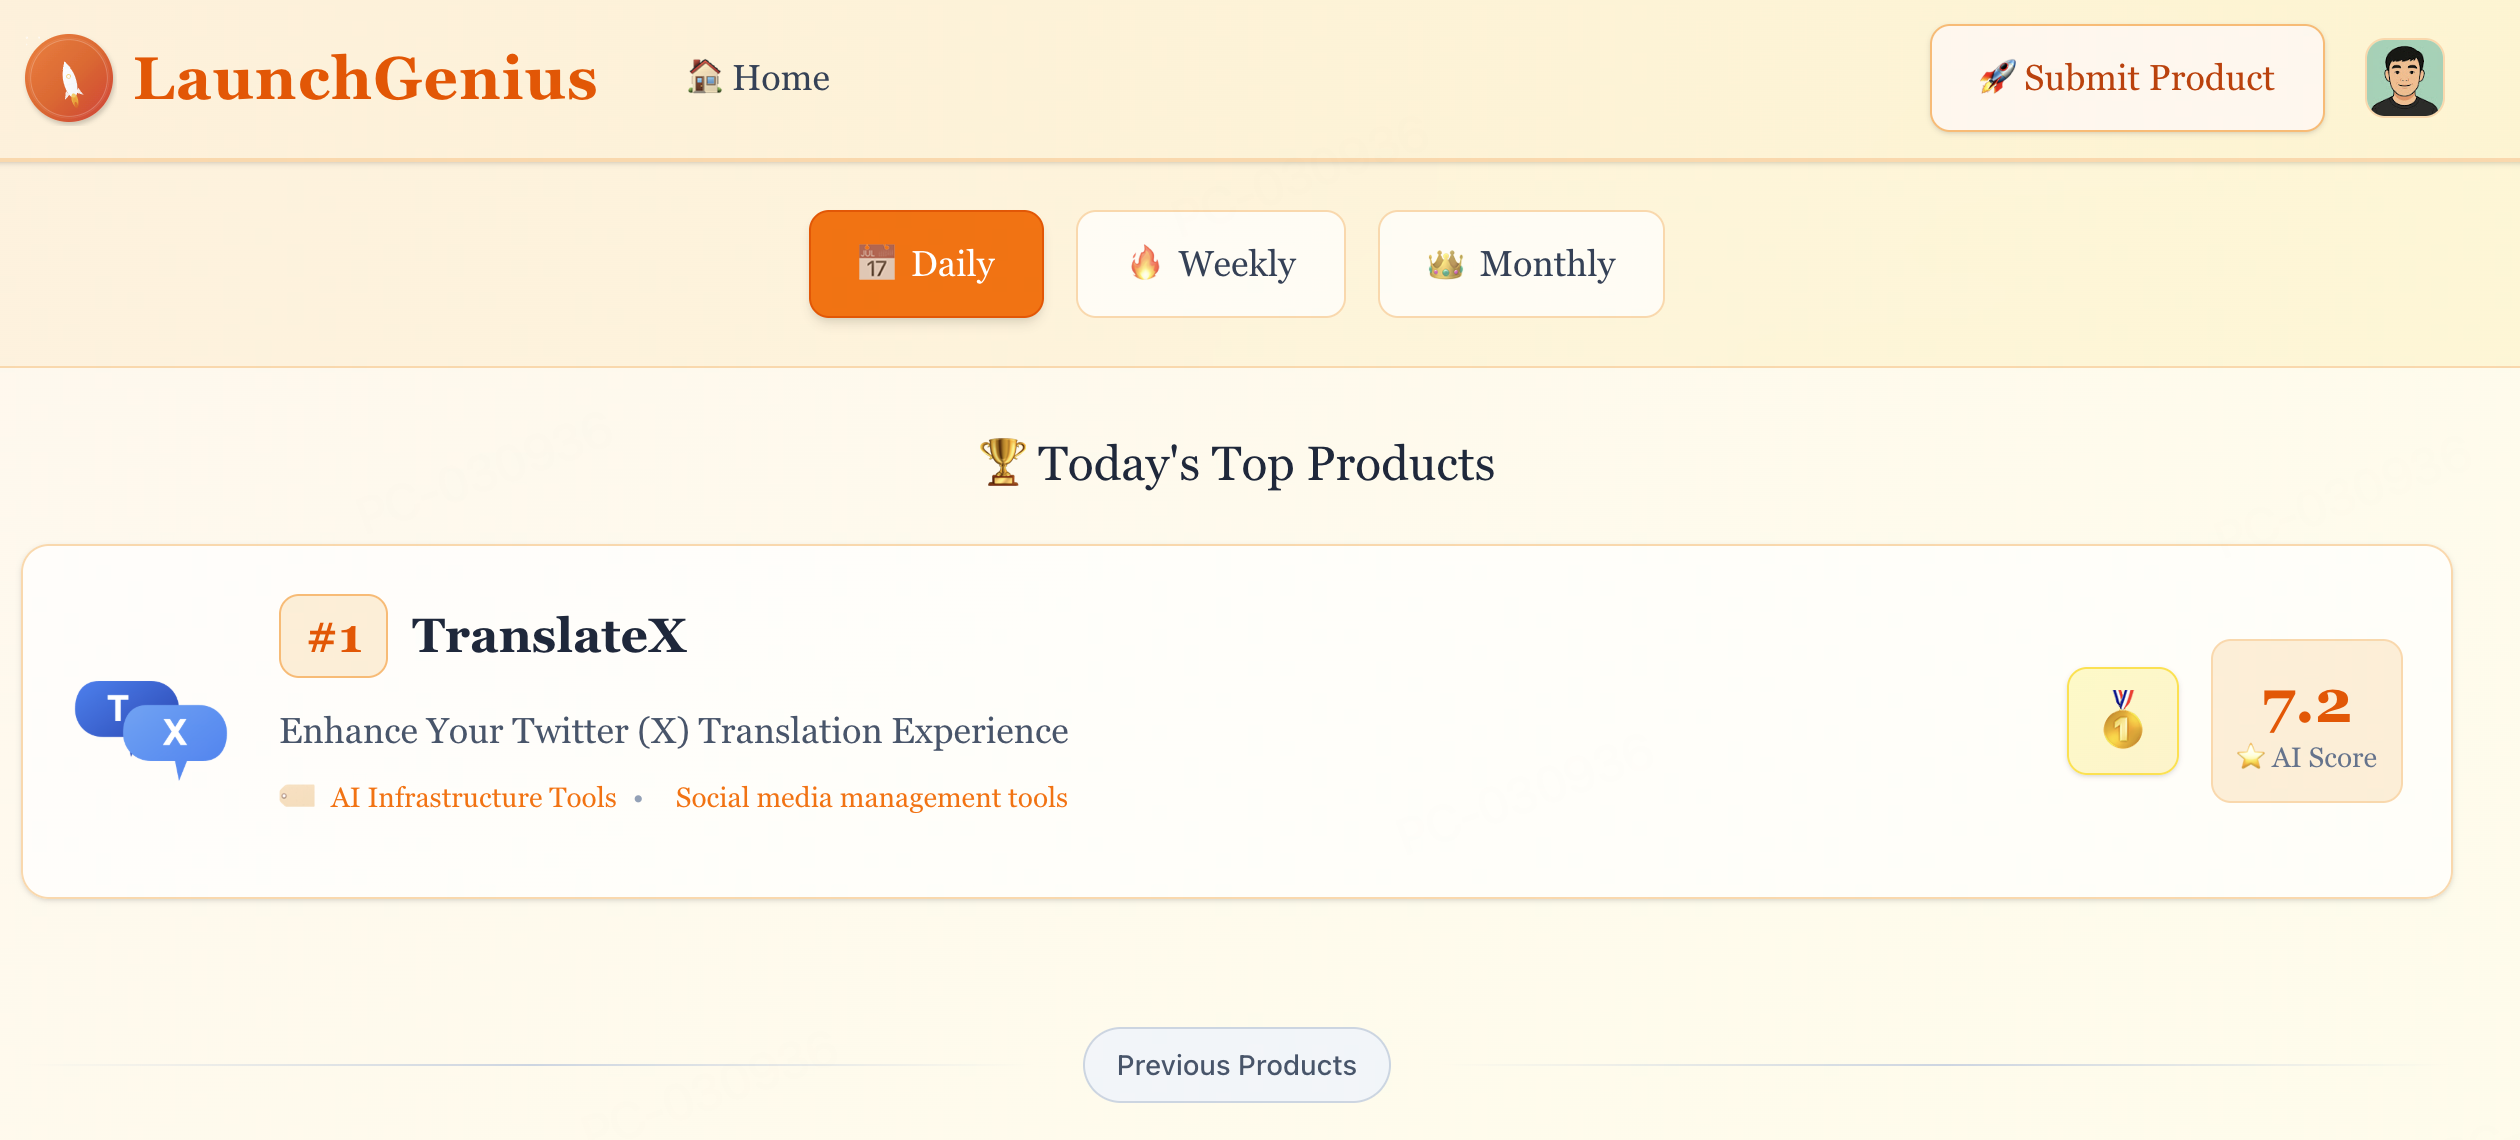Go to the Home page link
Screen dimensions: 2520x1140
point(780,78)
